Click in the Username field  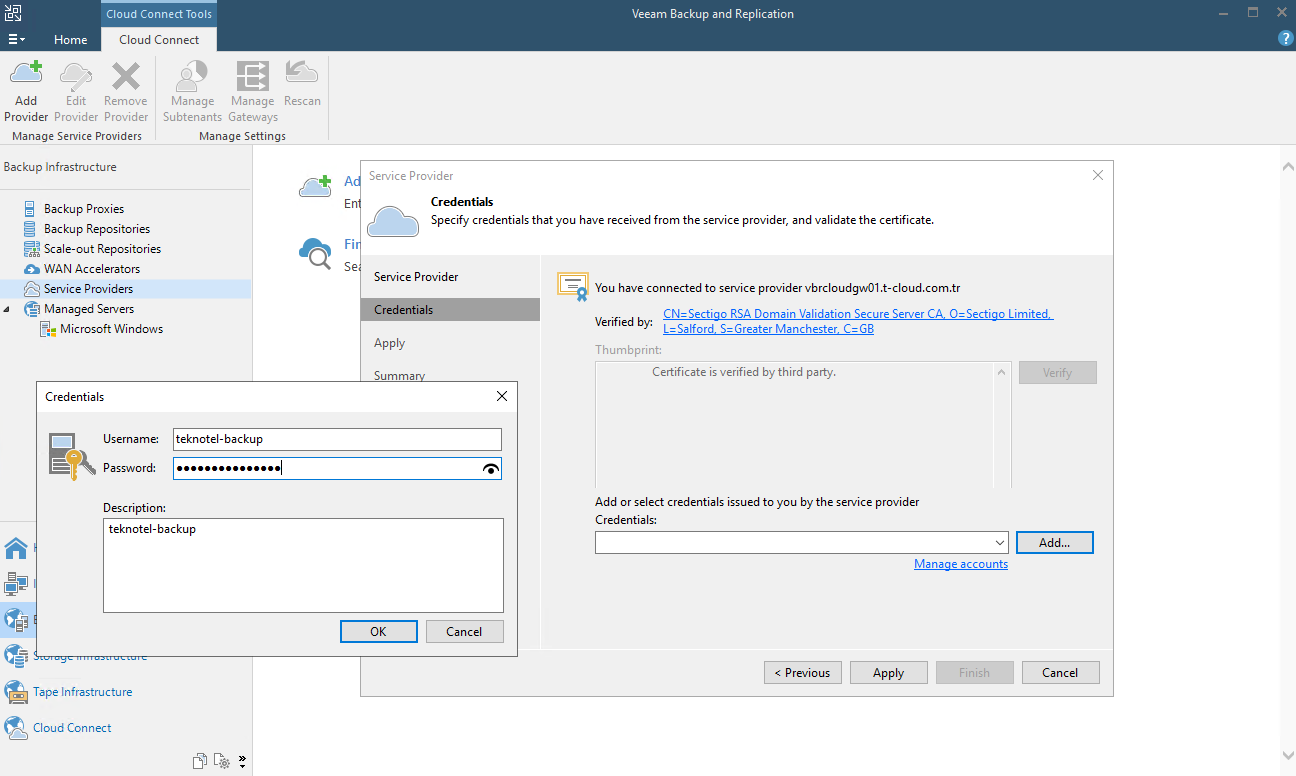point(336,439)
